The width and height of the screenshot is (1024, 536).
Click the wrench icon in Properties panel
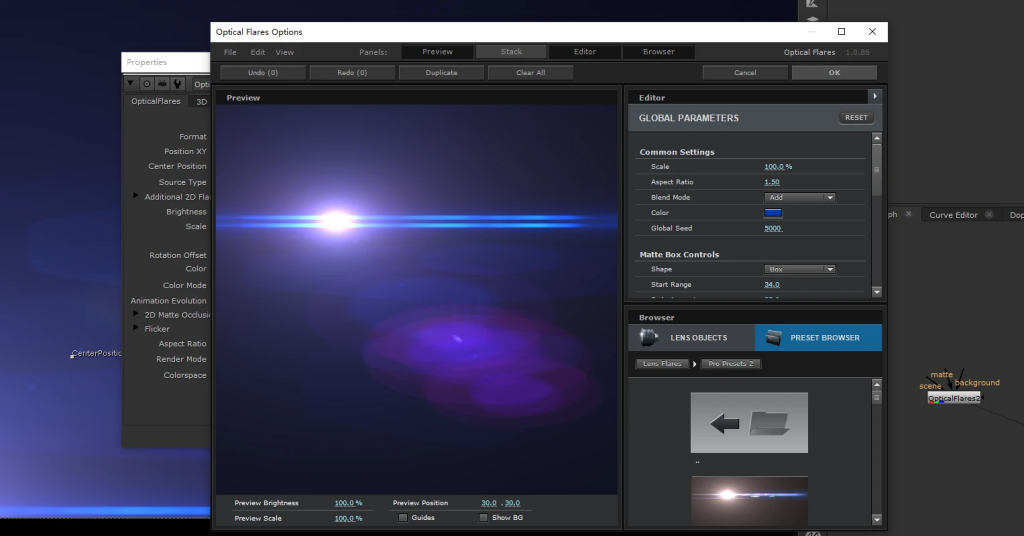pyautogui.click(x=178, y=84)
